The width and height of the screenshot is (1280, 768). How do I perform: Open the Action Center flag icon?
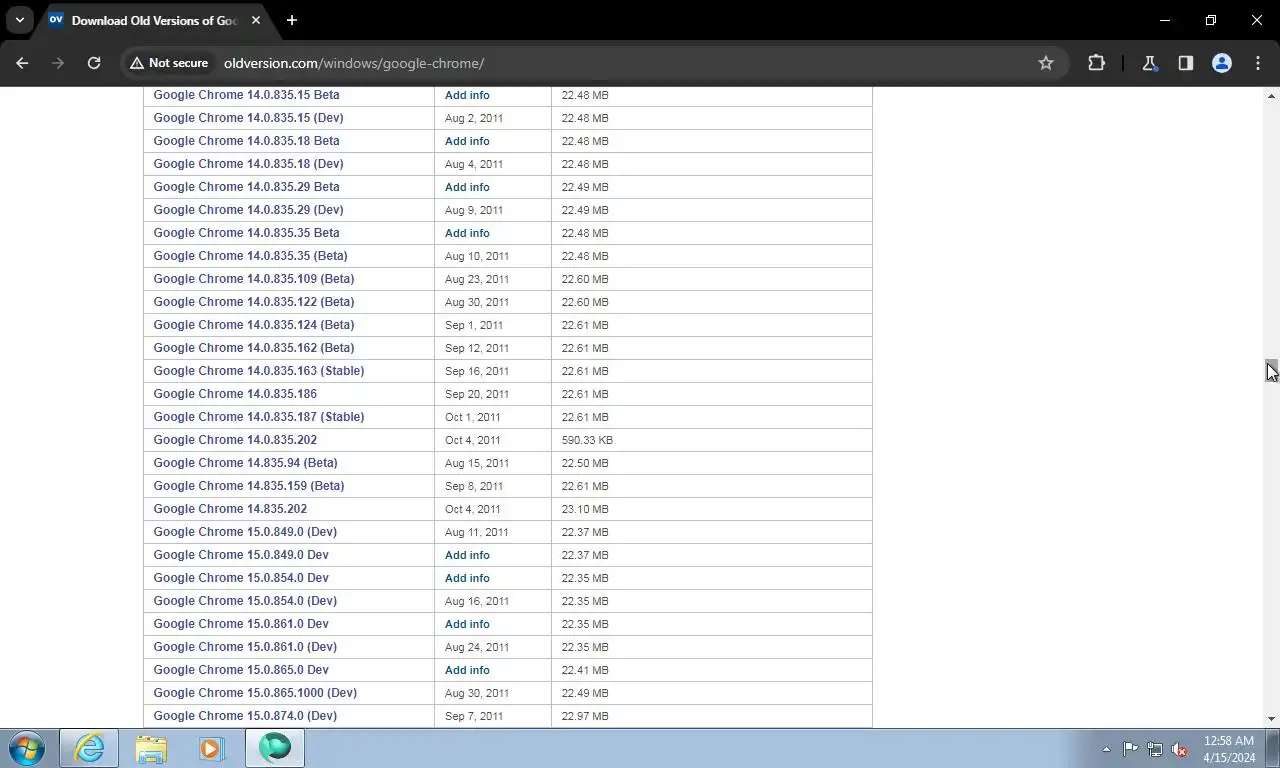click(x=1130, y=749)
